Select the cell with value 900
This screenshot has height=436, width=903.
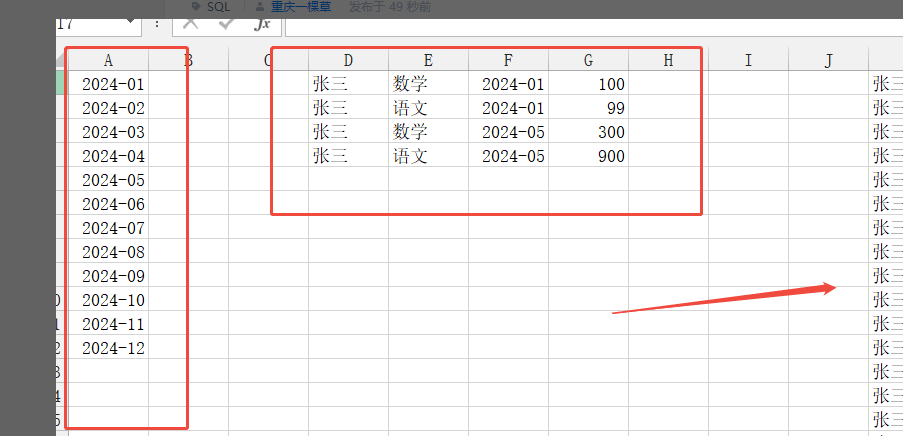(589, 156)
